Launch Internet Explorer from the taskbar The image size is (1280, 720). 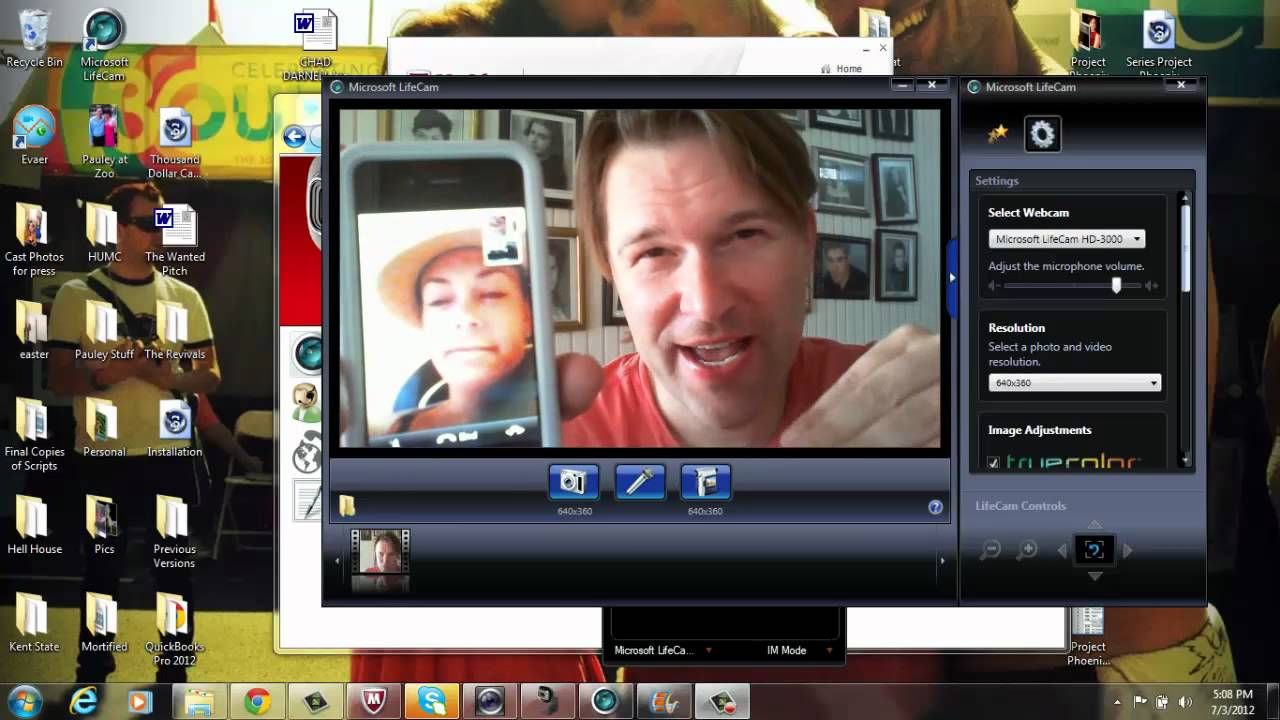(83, 702)
